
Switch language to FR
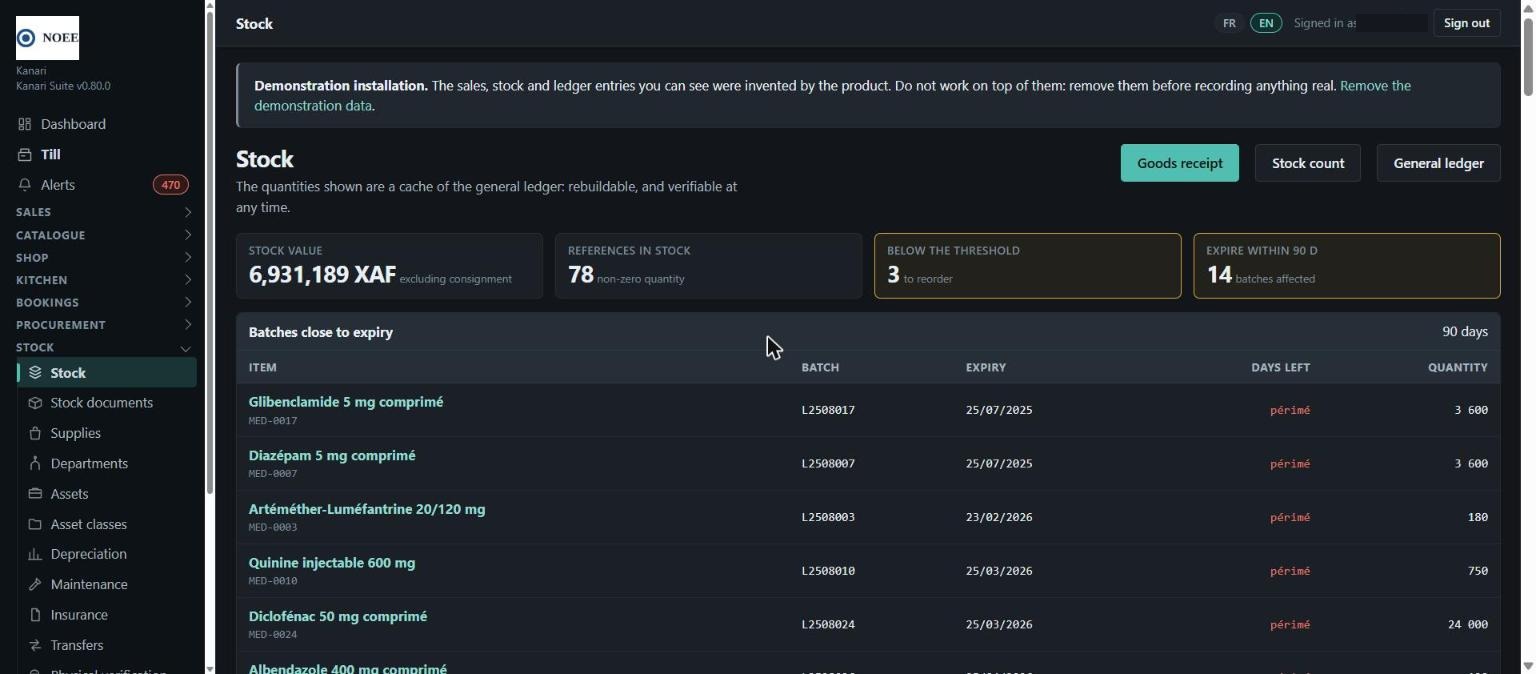(x=1229, y=23)
